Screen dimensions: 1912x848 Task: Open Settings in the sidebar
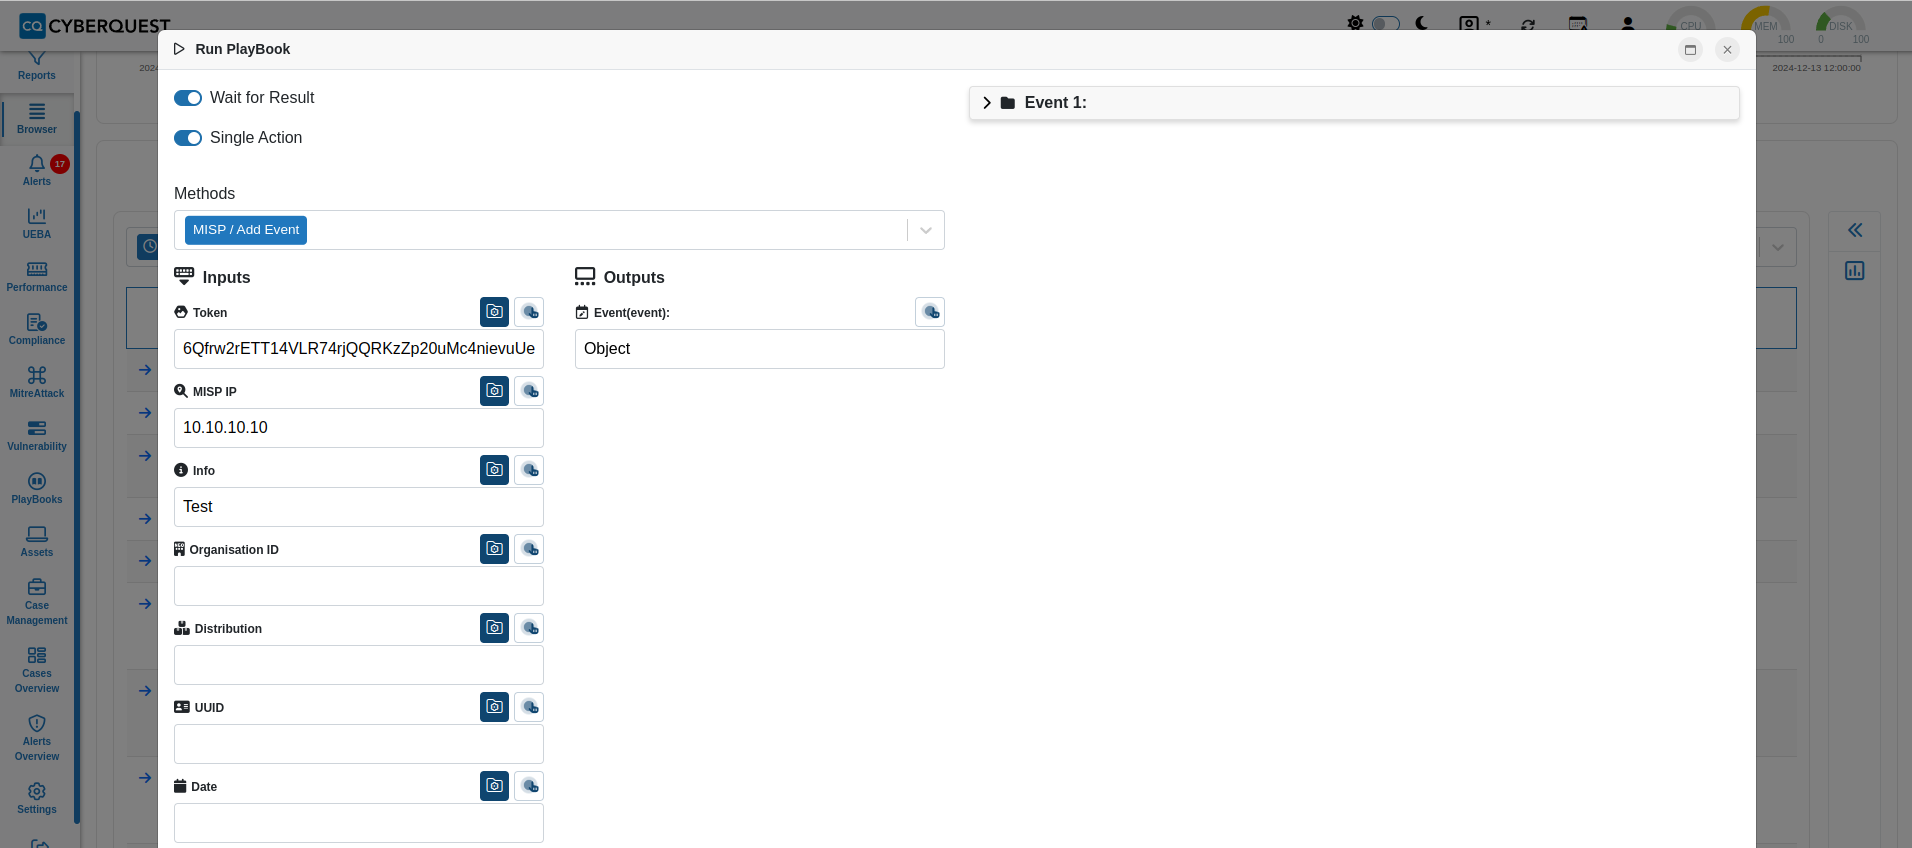(x=37, y=798)
